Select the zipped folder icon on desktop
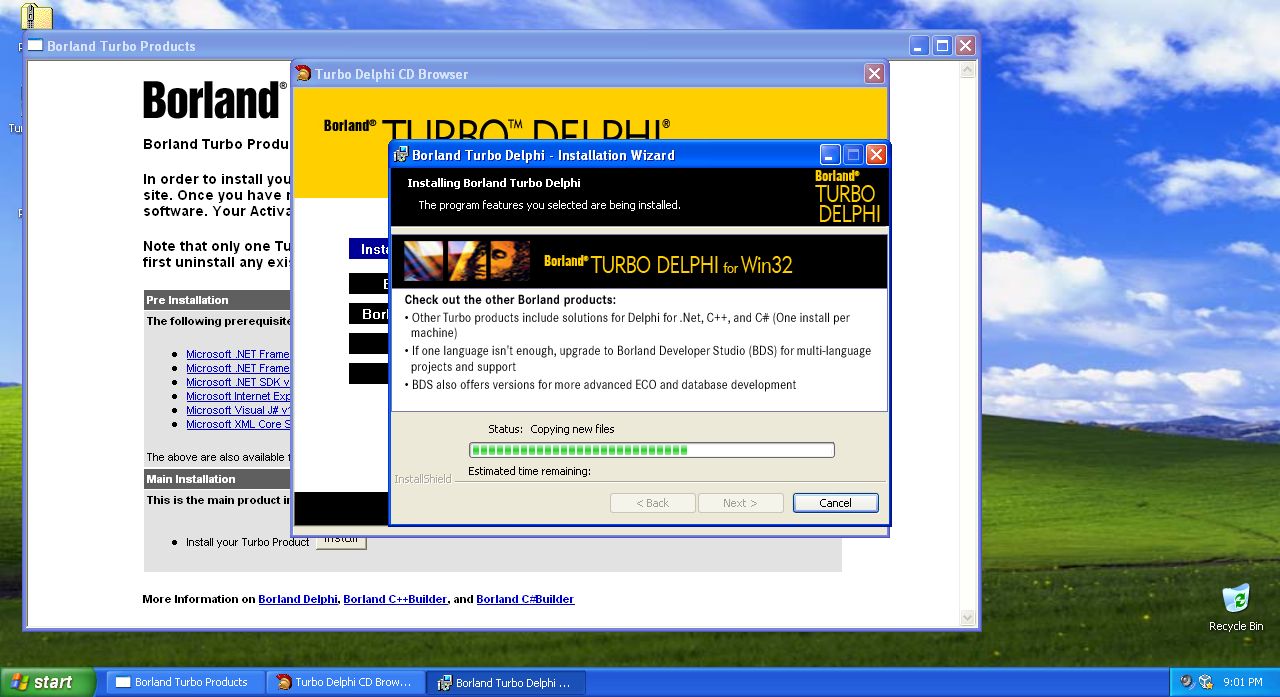Viewport: 1280px width, 697px height. tap(36, 15)
